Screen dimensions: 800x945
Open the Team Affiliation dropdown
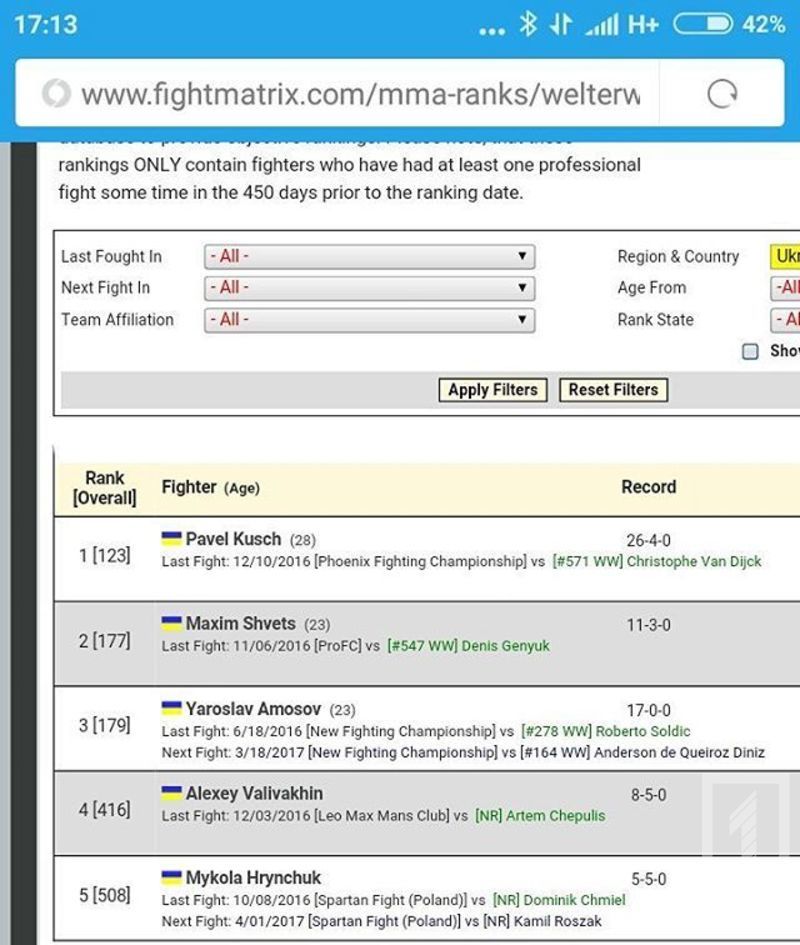[x=369, y=320]
